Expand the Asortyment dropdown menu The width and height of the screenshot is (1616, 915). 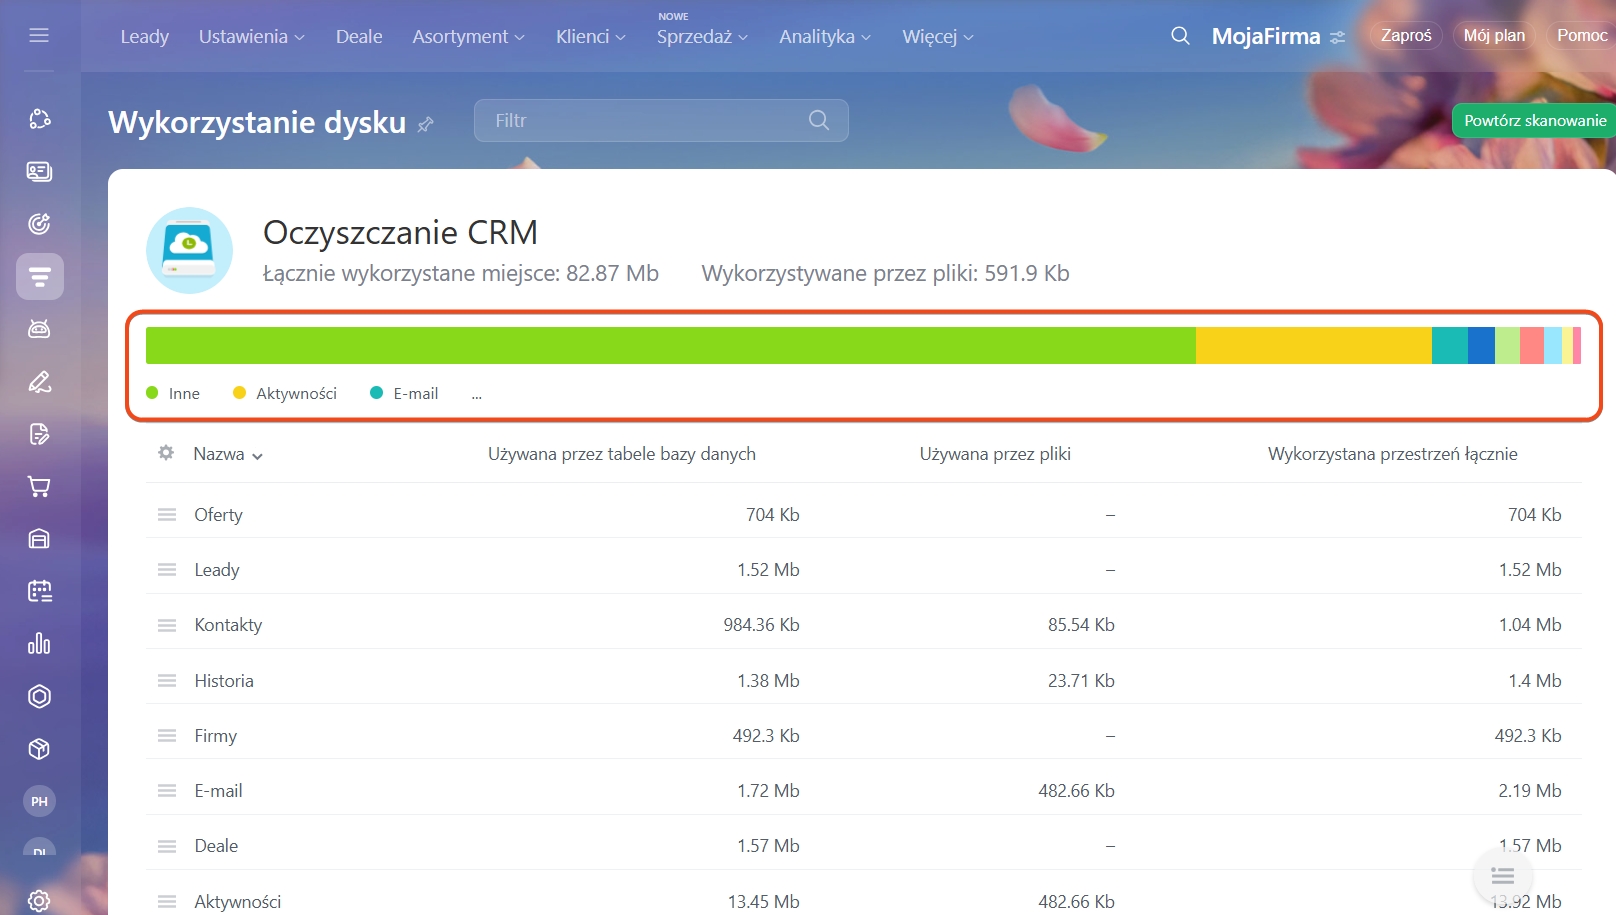point(468,37)
